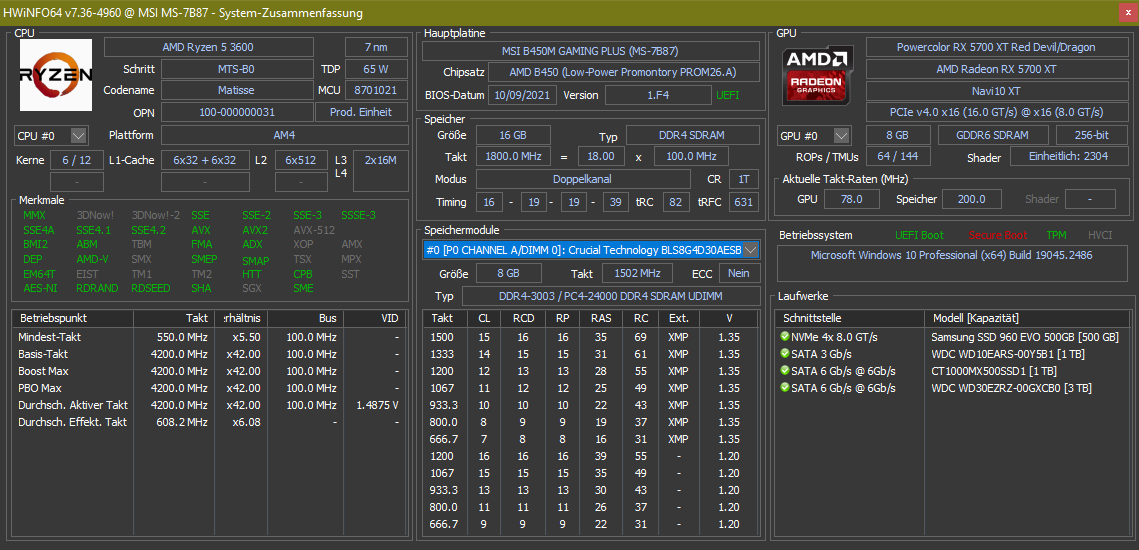Click the ECC value Nein

tap(739, 273)
